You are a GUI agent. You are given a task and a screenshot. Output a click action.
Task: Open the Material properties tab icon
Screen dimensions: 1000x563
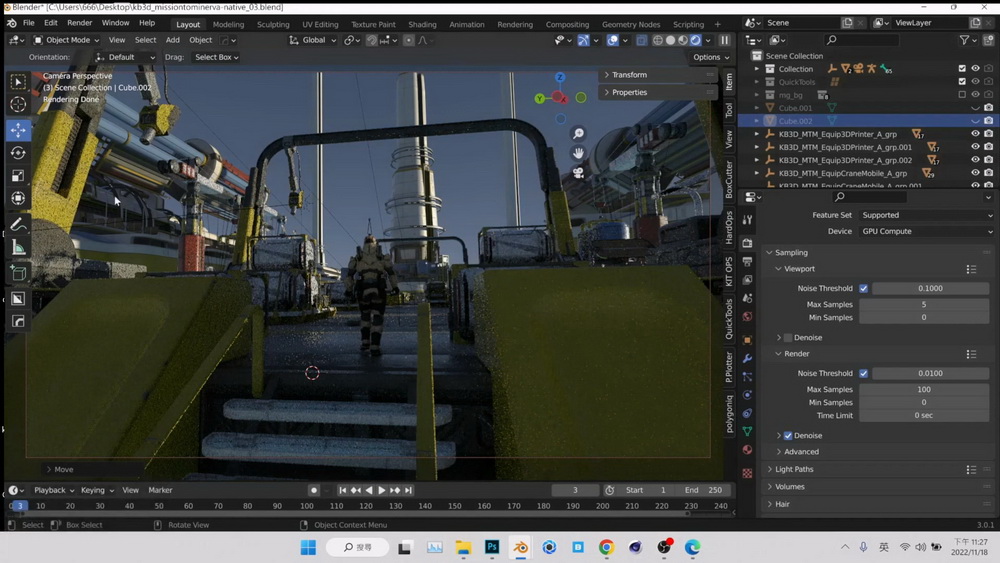pyautogui.click(x=747, y=450)
